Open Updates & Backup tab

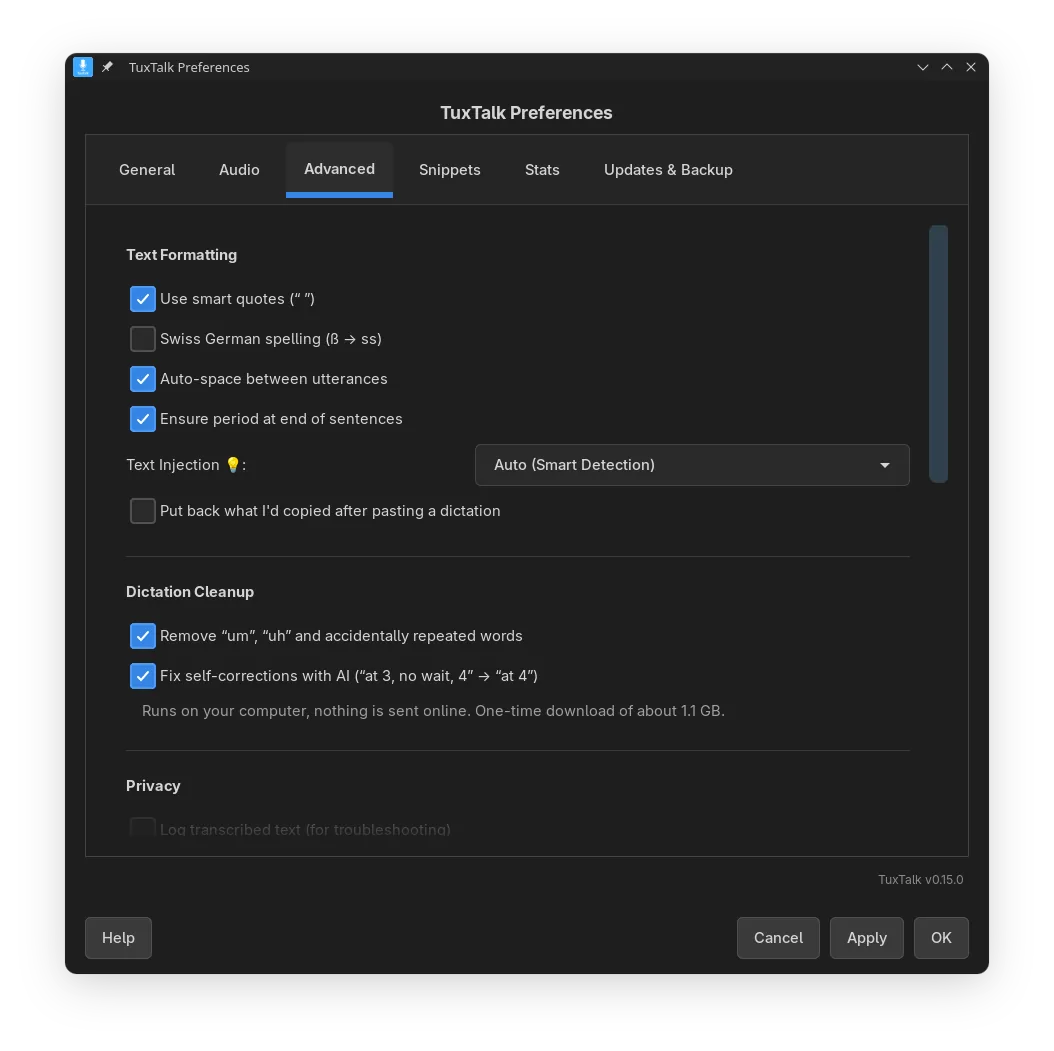(x=668, y=170)
